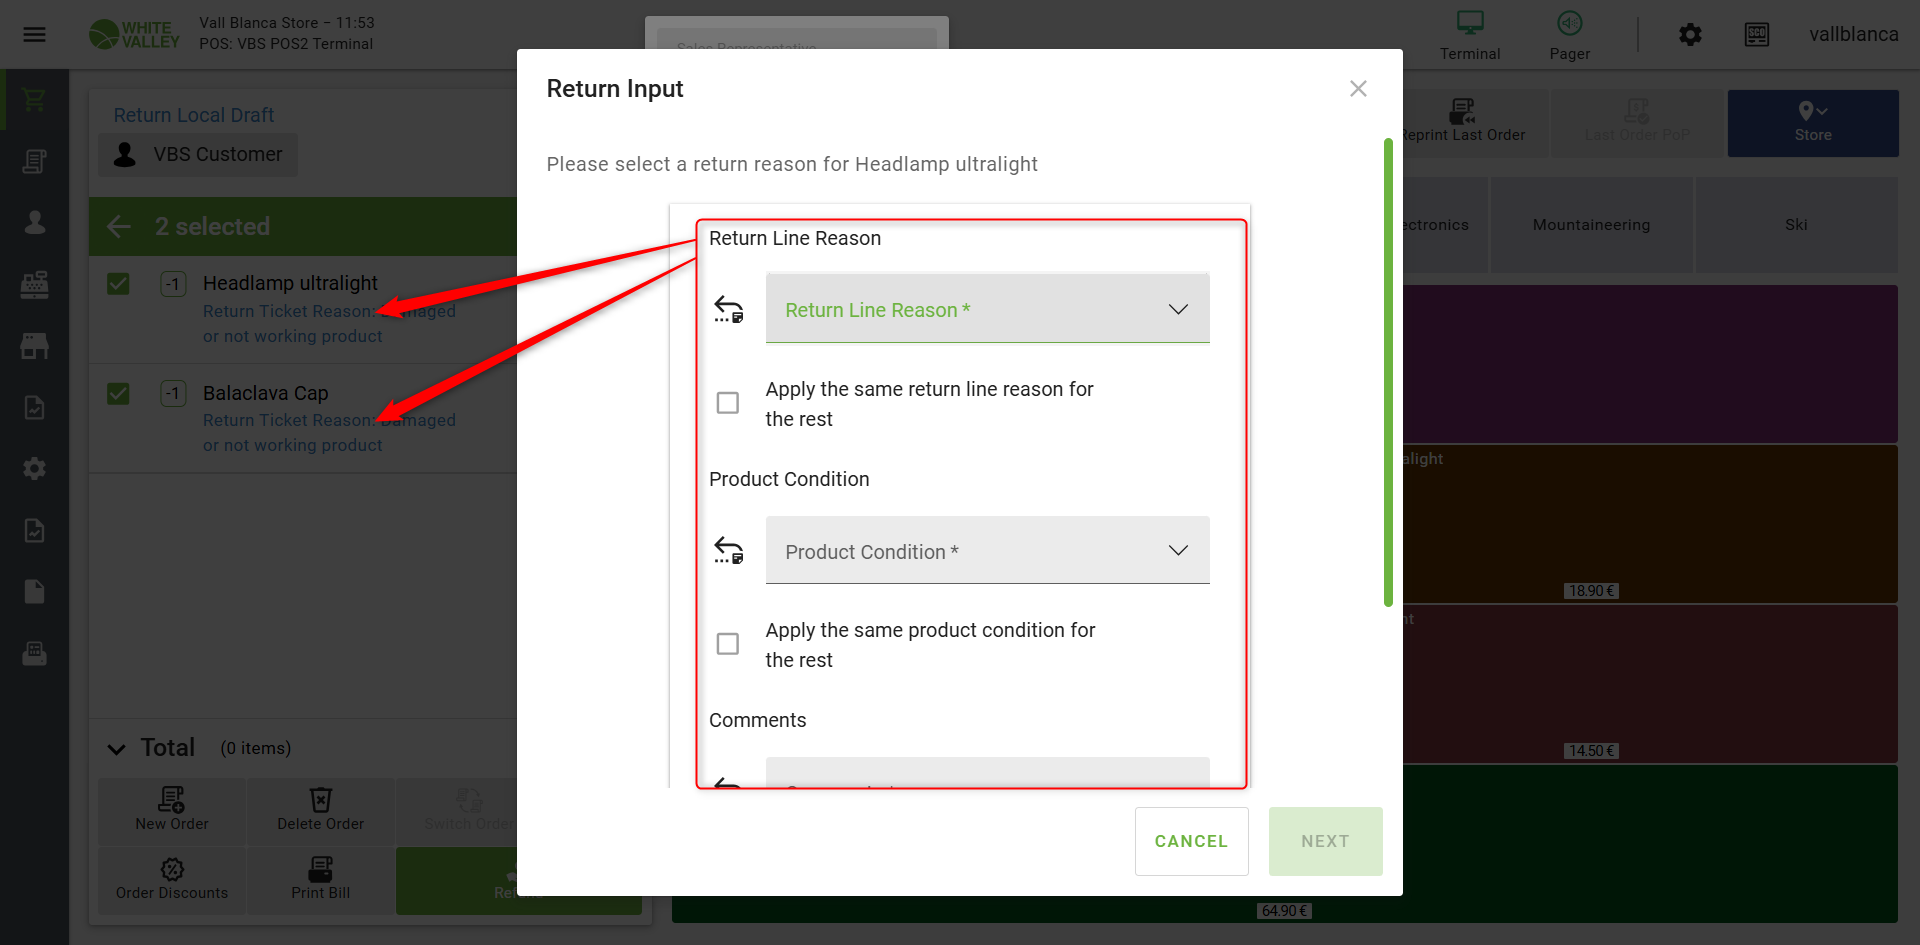Check Apply the same return line reason
Image resolution: width=1920 pixels, height=945 pixels.
click(x=728, y=403)
